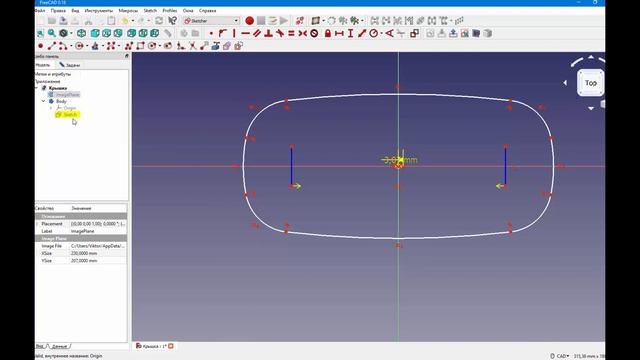Open the Sketch menu
The height and width of the screenshot is (360, 640).
pos(150,11)
